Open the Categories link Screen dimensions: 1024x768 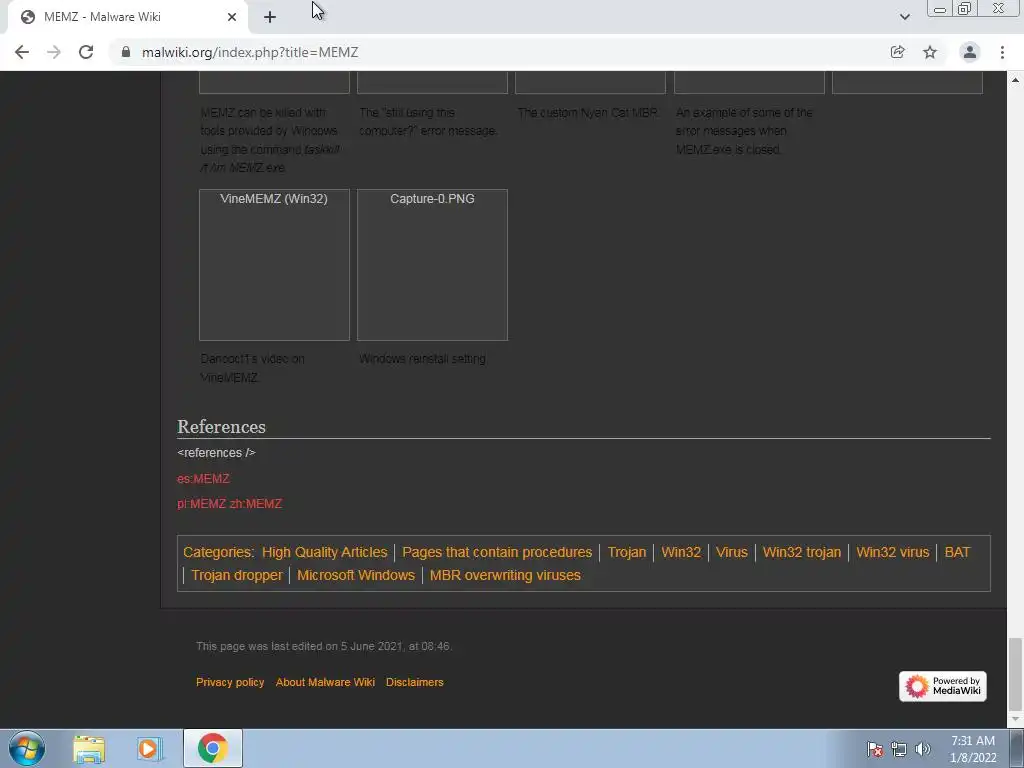click(x=218, y=552)
